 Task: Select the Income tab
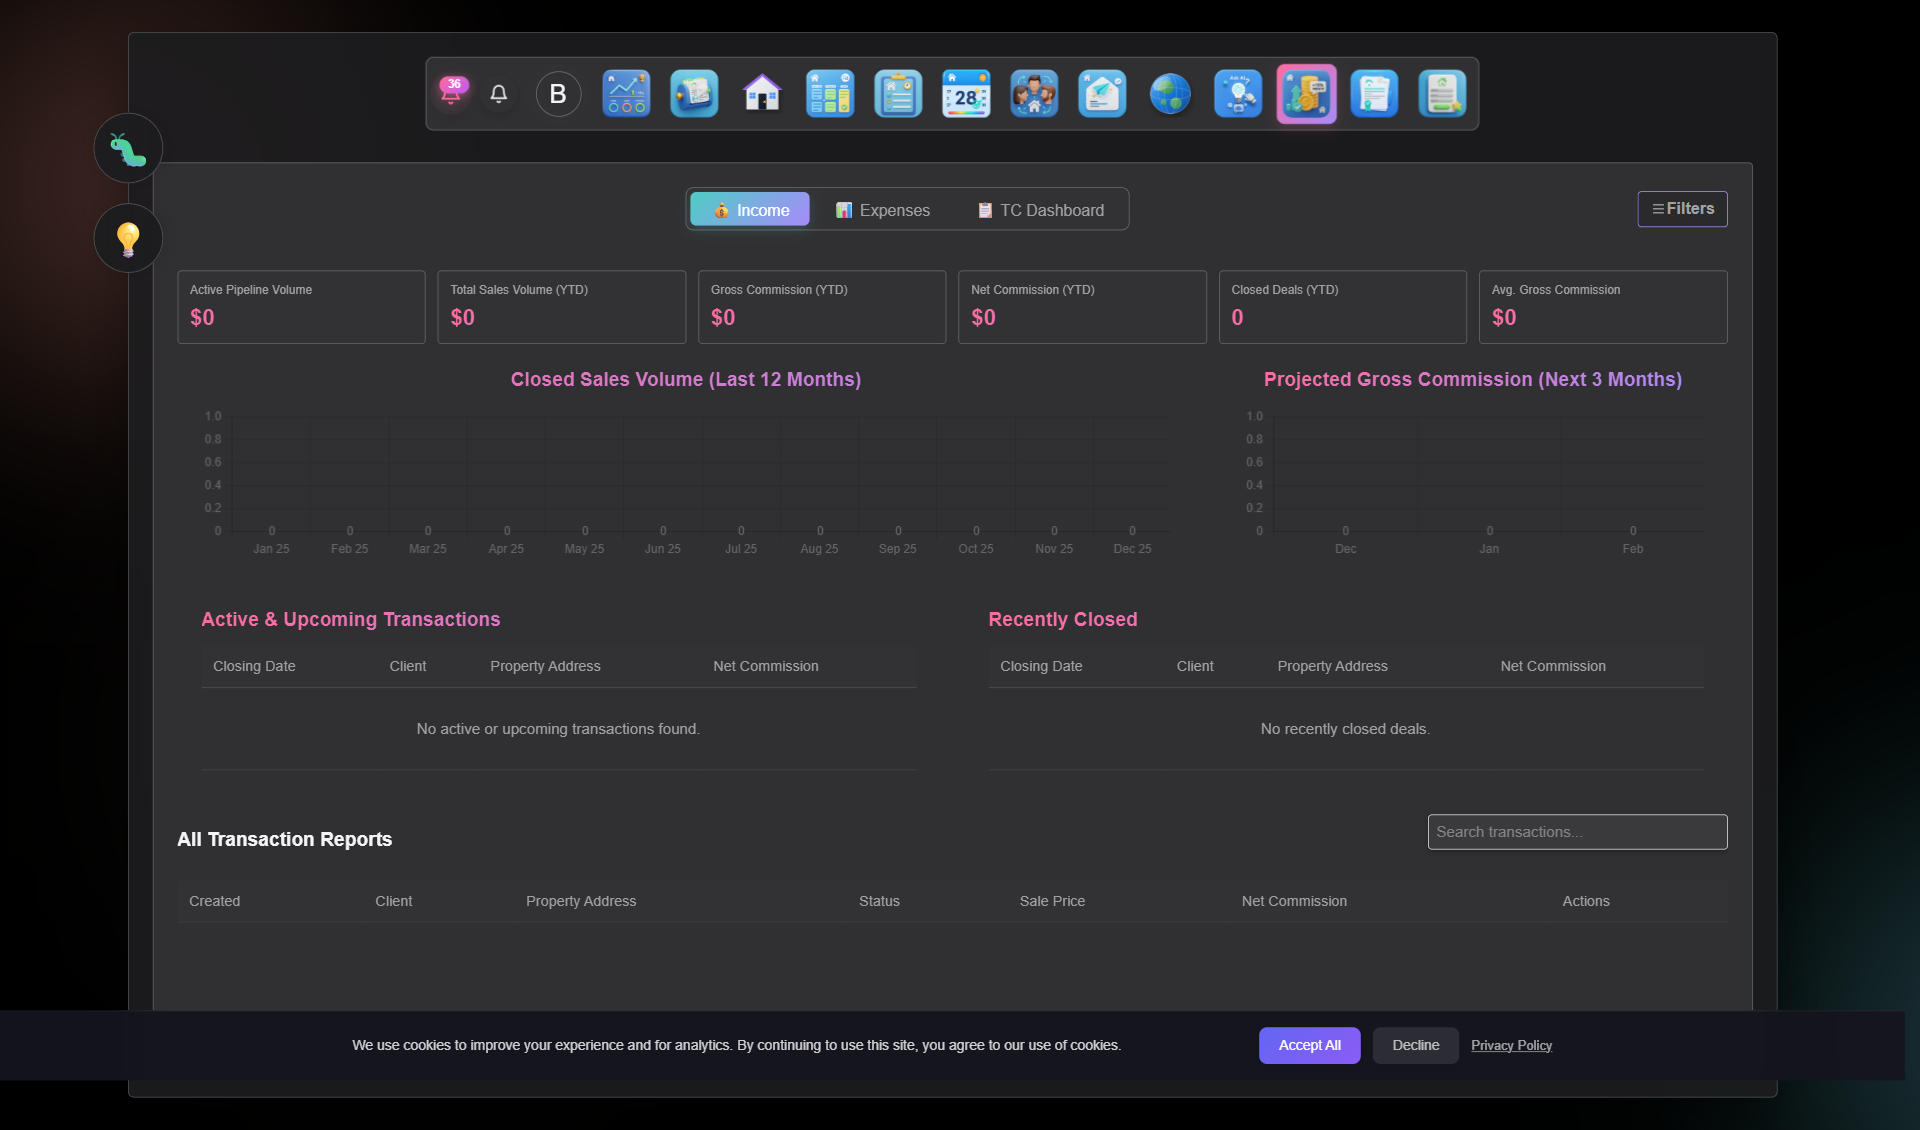(x=750, y=210)
